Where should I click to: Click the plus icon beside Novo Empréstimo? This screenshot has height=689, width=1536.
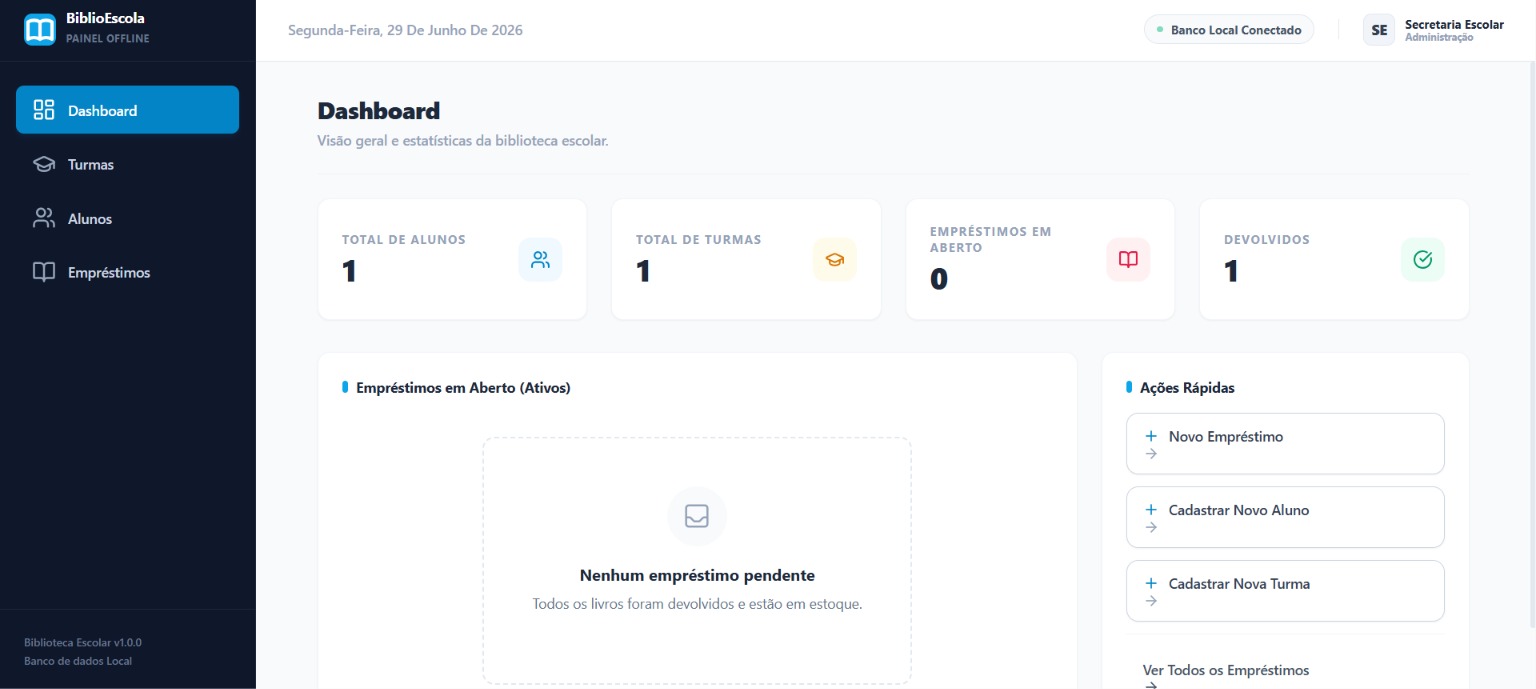tap(1151, 436)
